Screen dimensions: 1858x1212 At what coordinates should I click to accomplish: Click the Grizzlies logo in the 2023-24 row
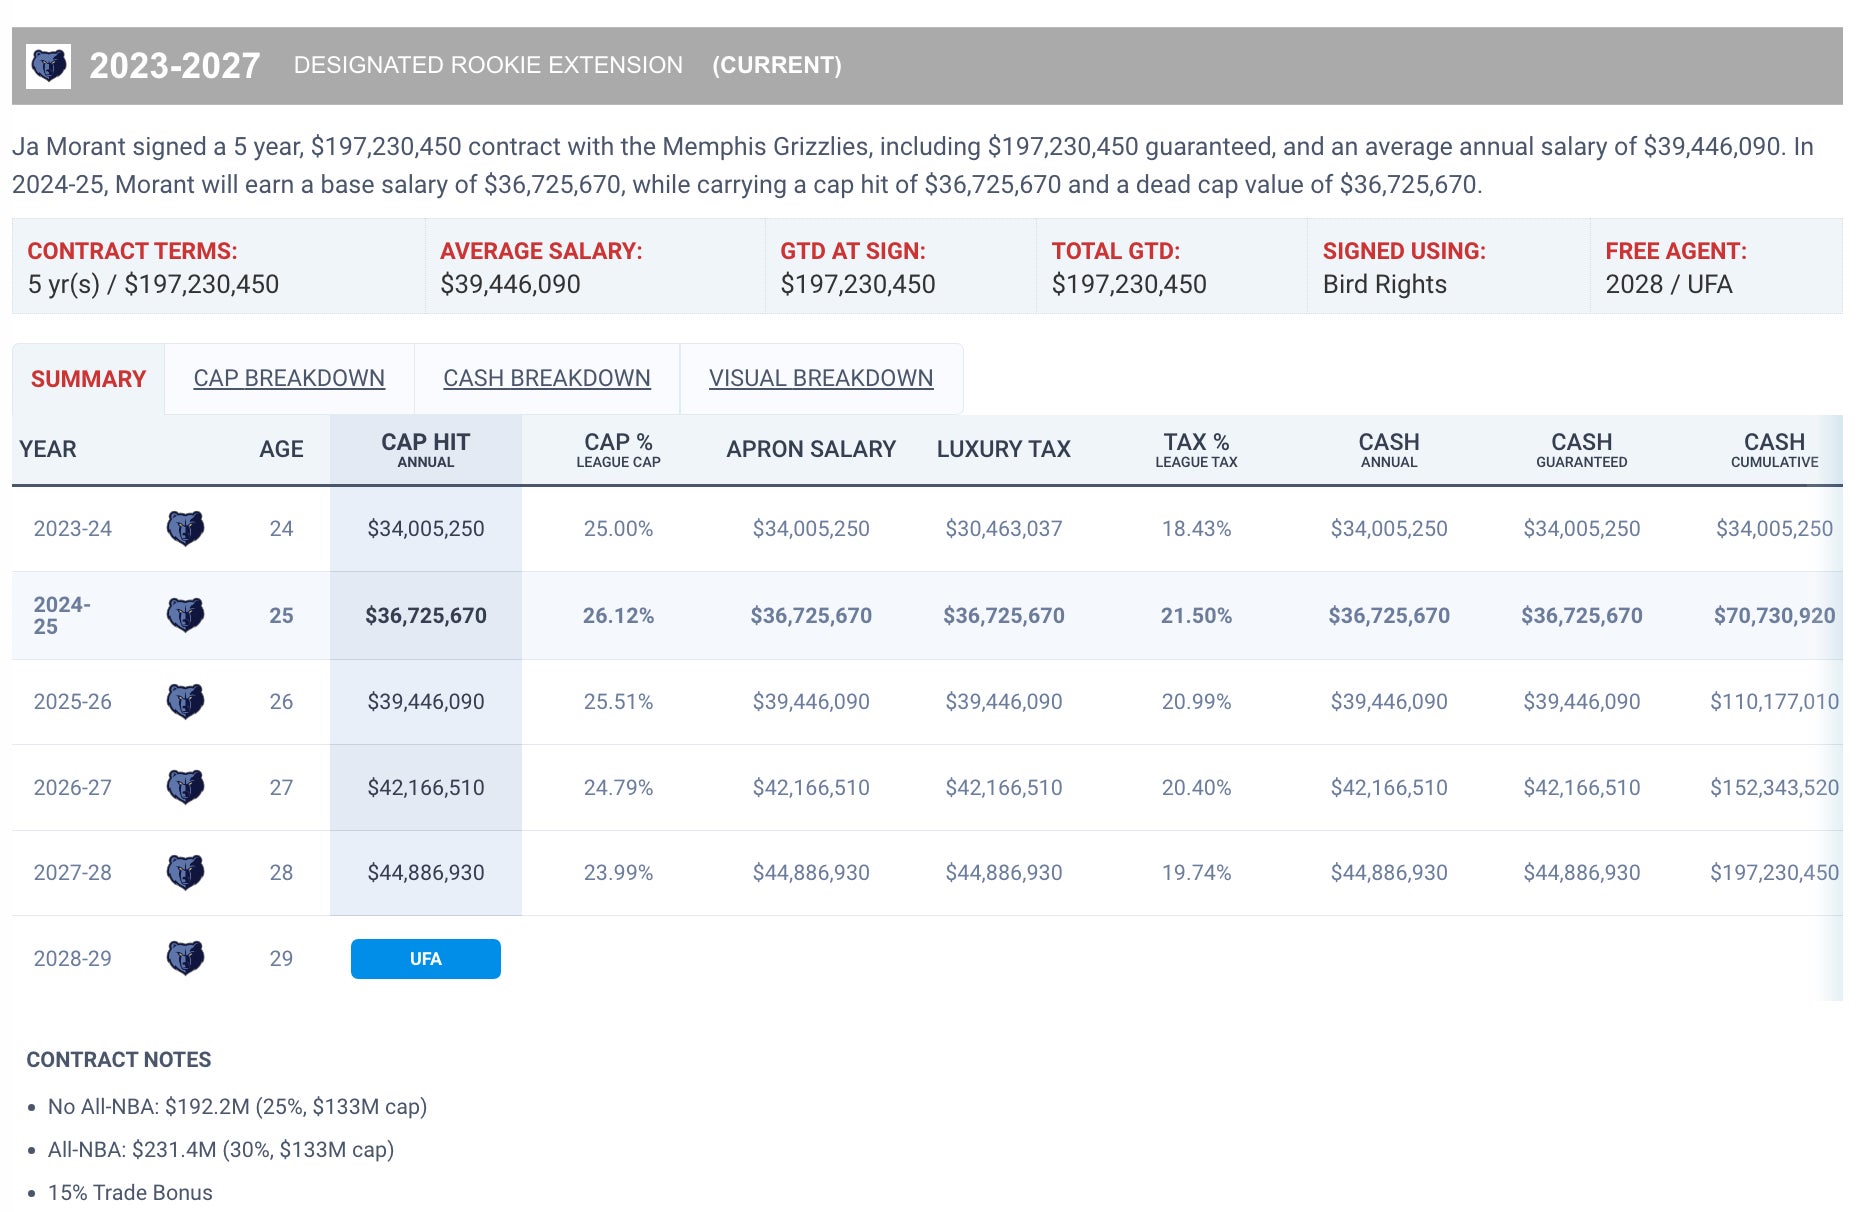tap(185, 528)
